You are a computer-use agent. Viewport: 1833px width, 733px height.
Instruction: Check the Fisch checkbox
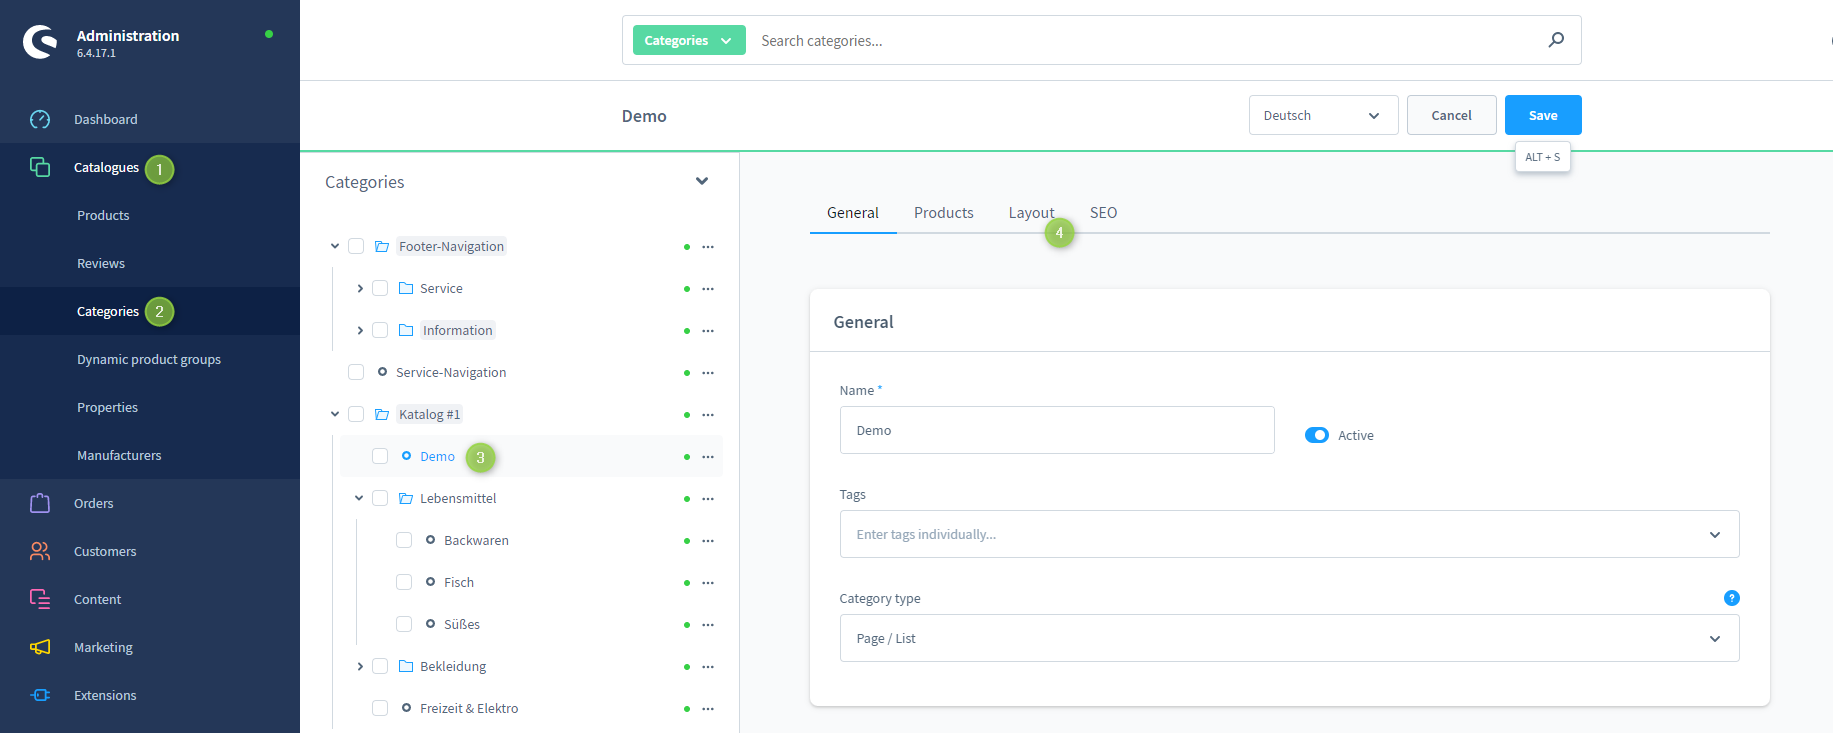click(404, 582)
